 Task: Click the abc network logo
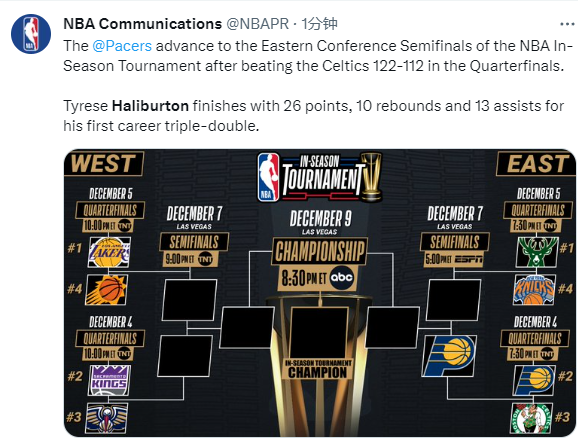[x=341, y=277]
